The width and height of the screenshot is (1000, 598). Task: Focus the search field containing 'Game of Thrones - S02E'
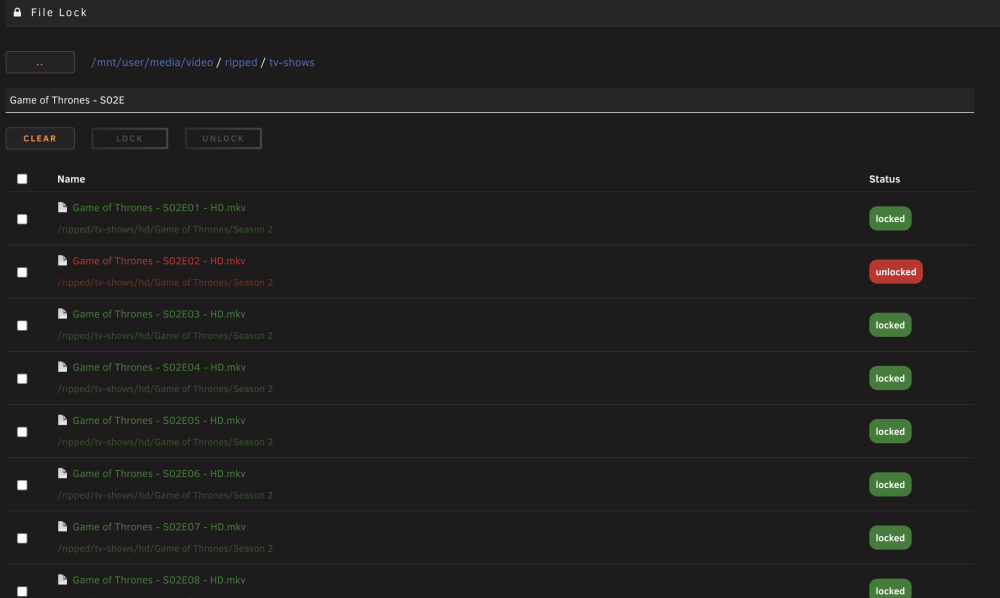pos(490,100)
